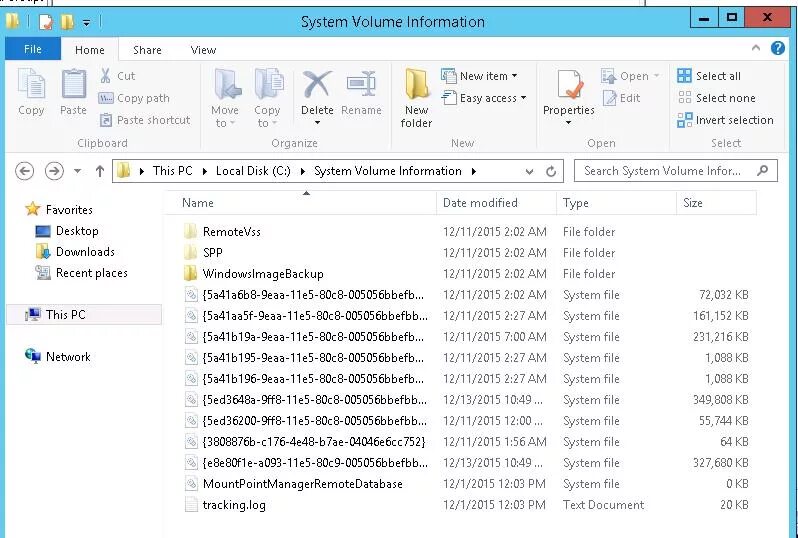
Task: Click Paste shortcut in ribbon
Action: (x=145, y=120)
